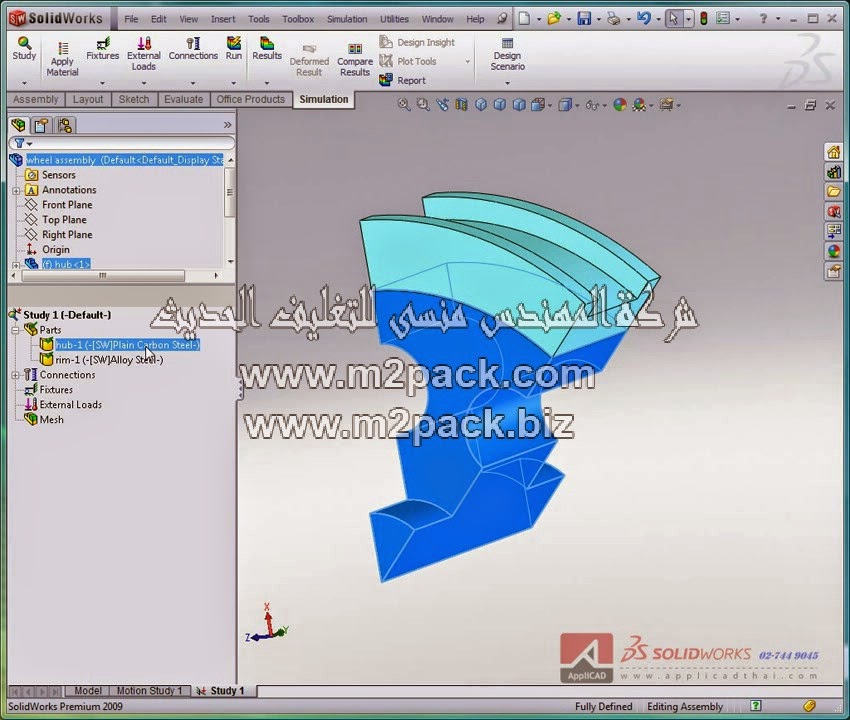Screen dimensions: 850x720
Task: Run the simulation study
Action: click(x=234, y=49)
